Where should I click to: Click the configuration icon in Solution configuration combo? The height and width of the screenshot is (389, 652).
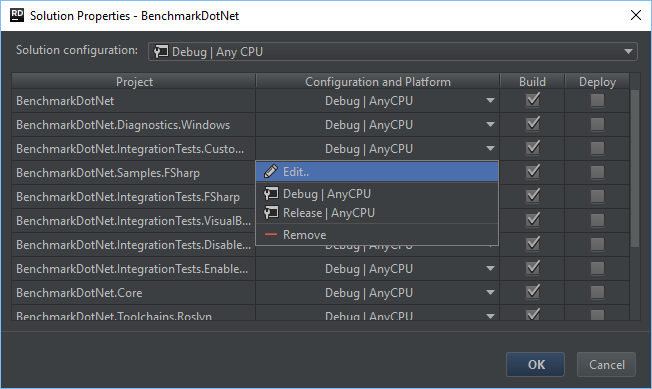pos(161,52)
